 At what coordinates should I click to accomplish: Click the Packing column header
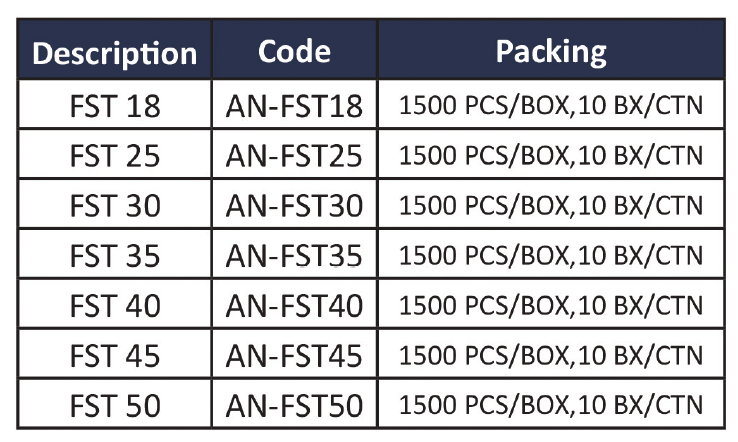(551, 49)
